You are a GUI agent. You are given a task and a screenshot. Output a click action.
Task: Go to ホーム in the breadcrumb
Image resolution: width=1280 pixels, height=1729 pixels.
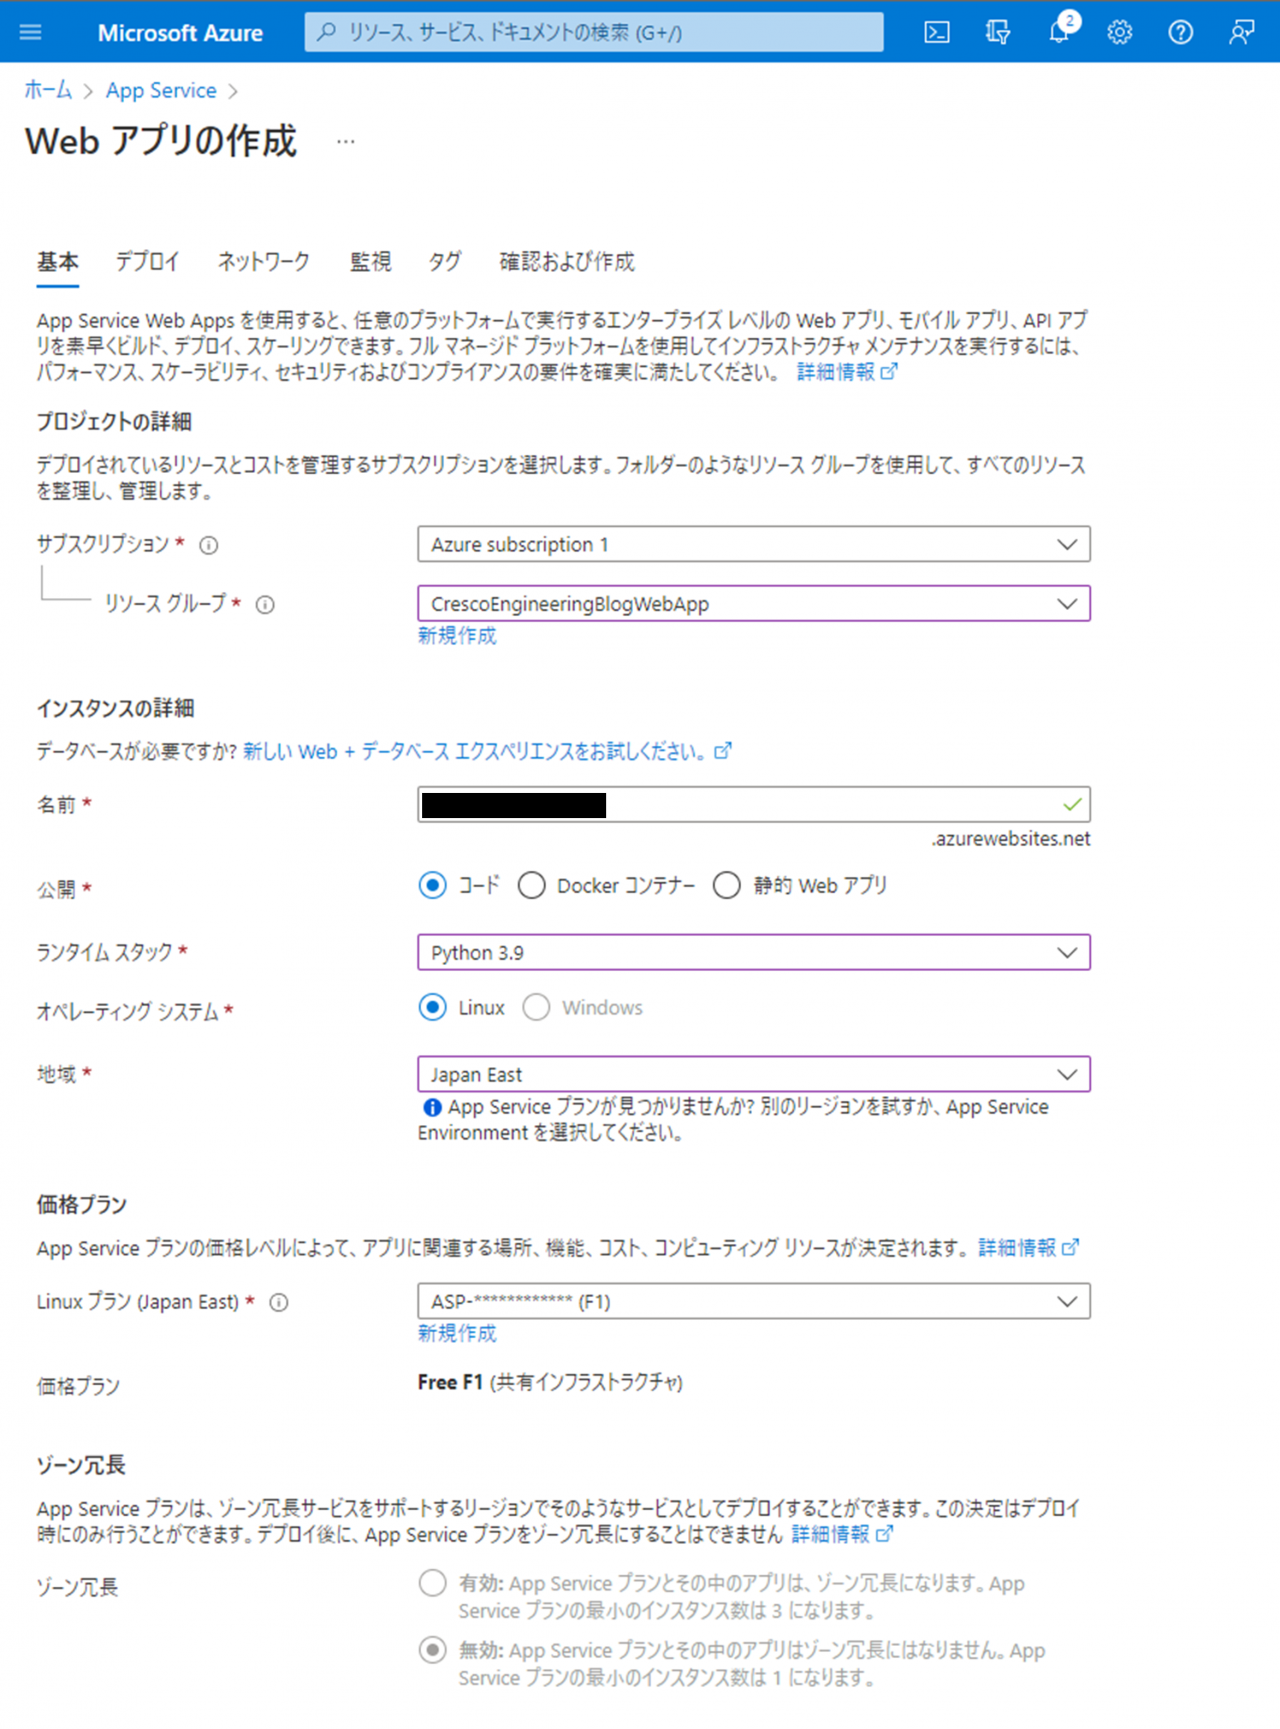click(48, 91)
